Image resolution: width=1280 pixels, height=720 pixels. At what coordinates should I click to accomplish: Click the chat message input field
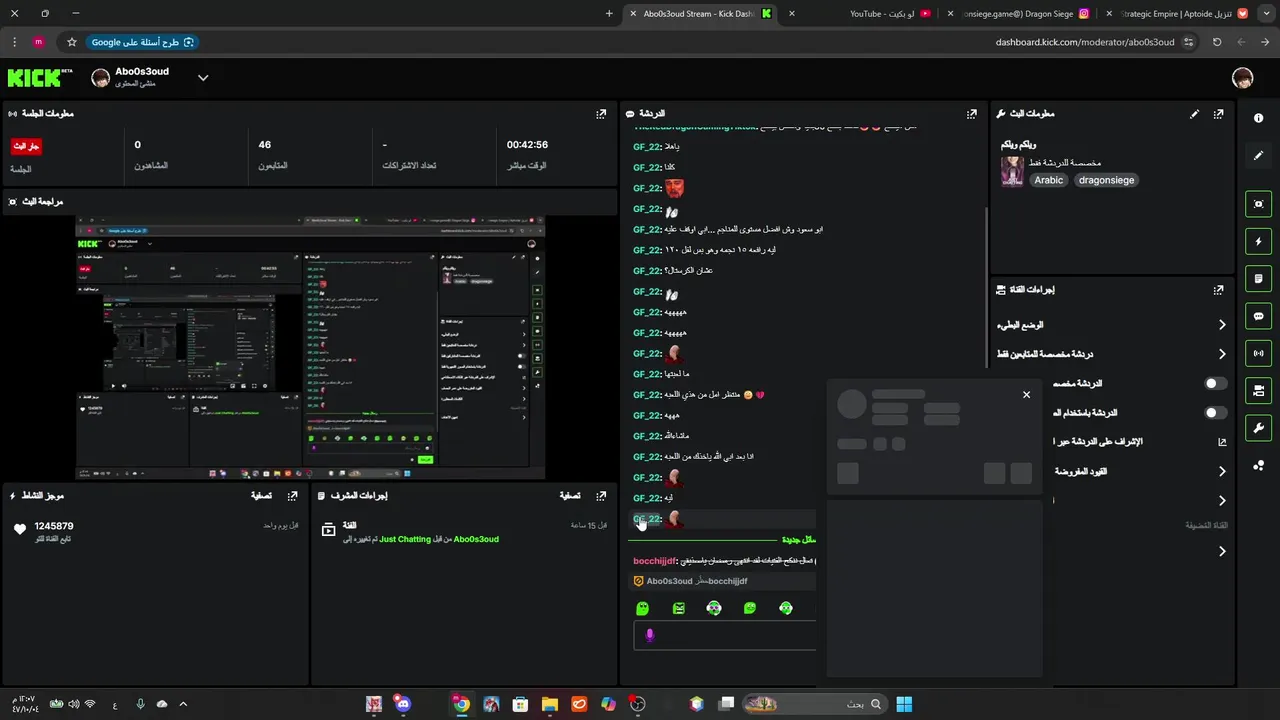point(725,635)
